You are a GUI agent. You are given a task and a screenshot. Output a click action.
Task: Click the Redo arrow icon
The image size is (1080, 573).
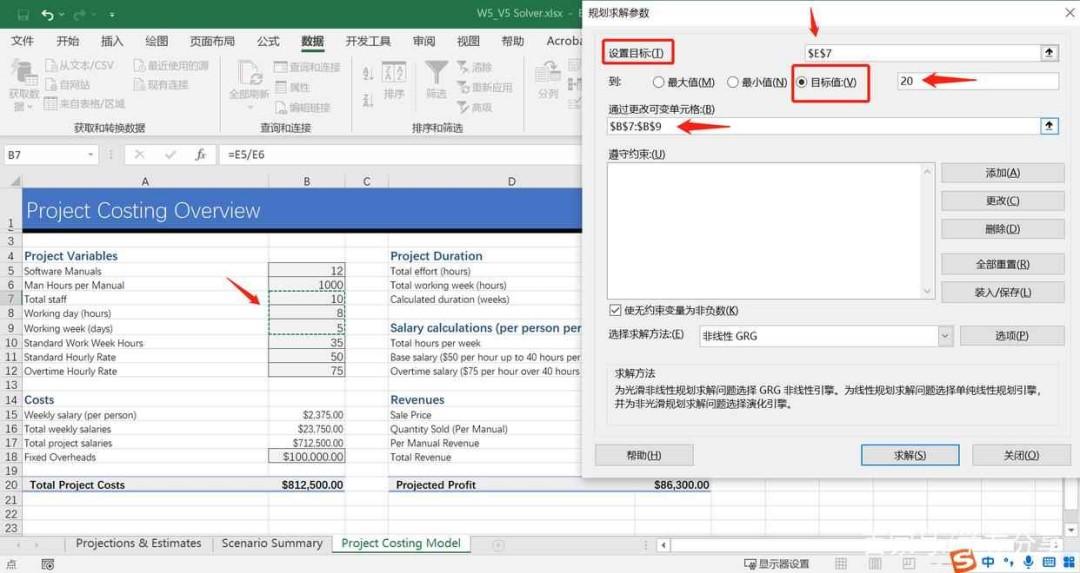click(x=80, y=14)
